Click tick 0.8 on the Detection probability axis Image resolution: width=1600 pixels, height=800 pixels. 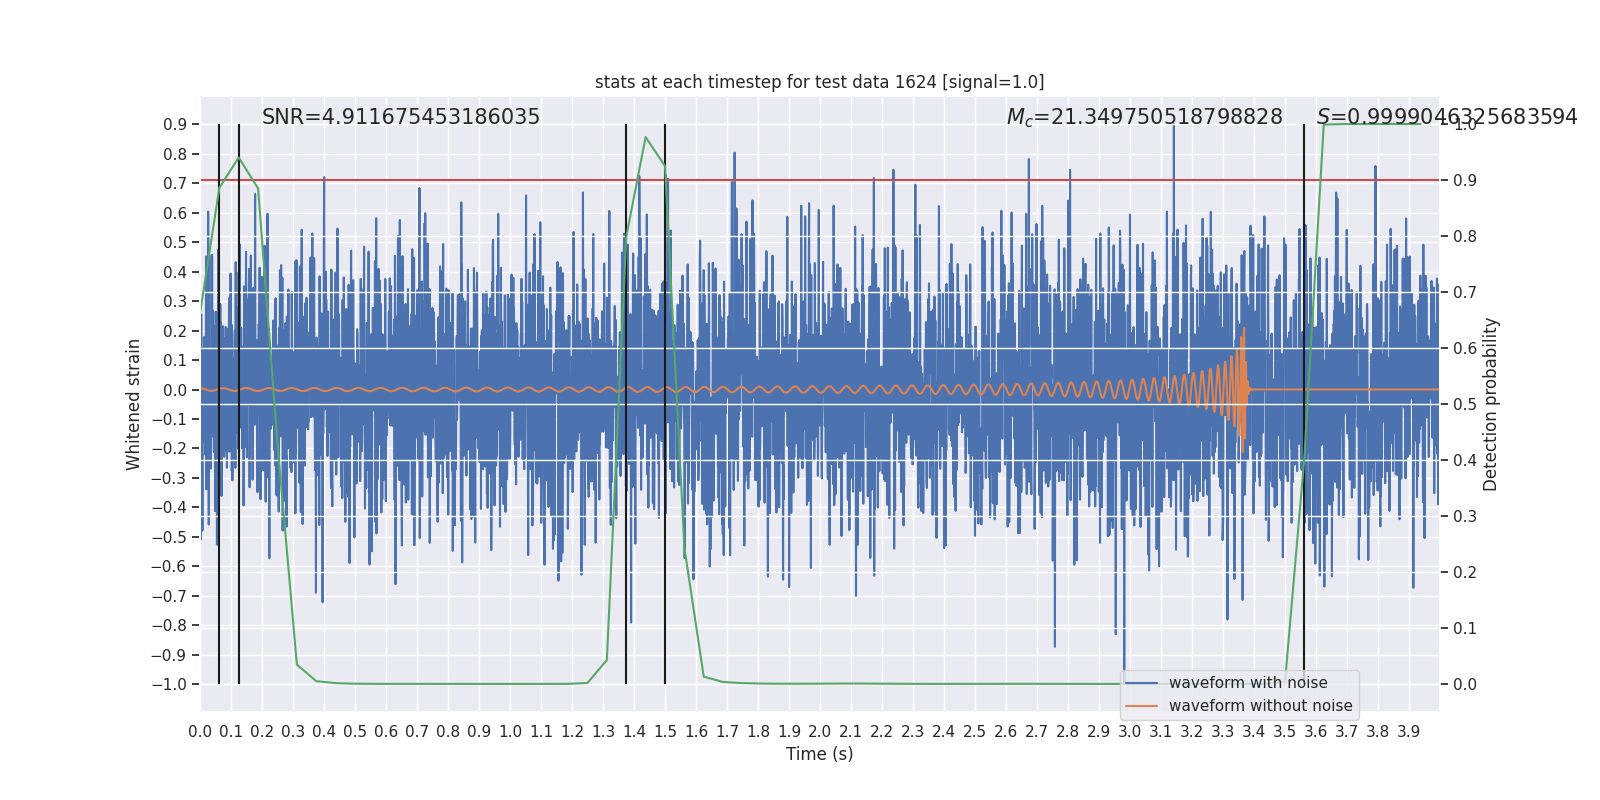tap(1465, 237)
